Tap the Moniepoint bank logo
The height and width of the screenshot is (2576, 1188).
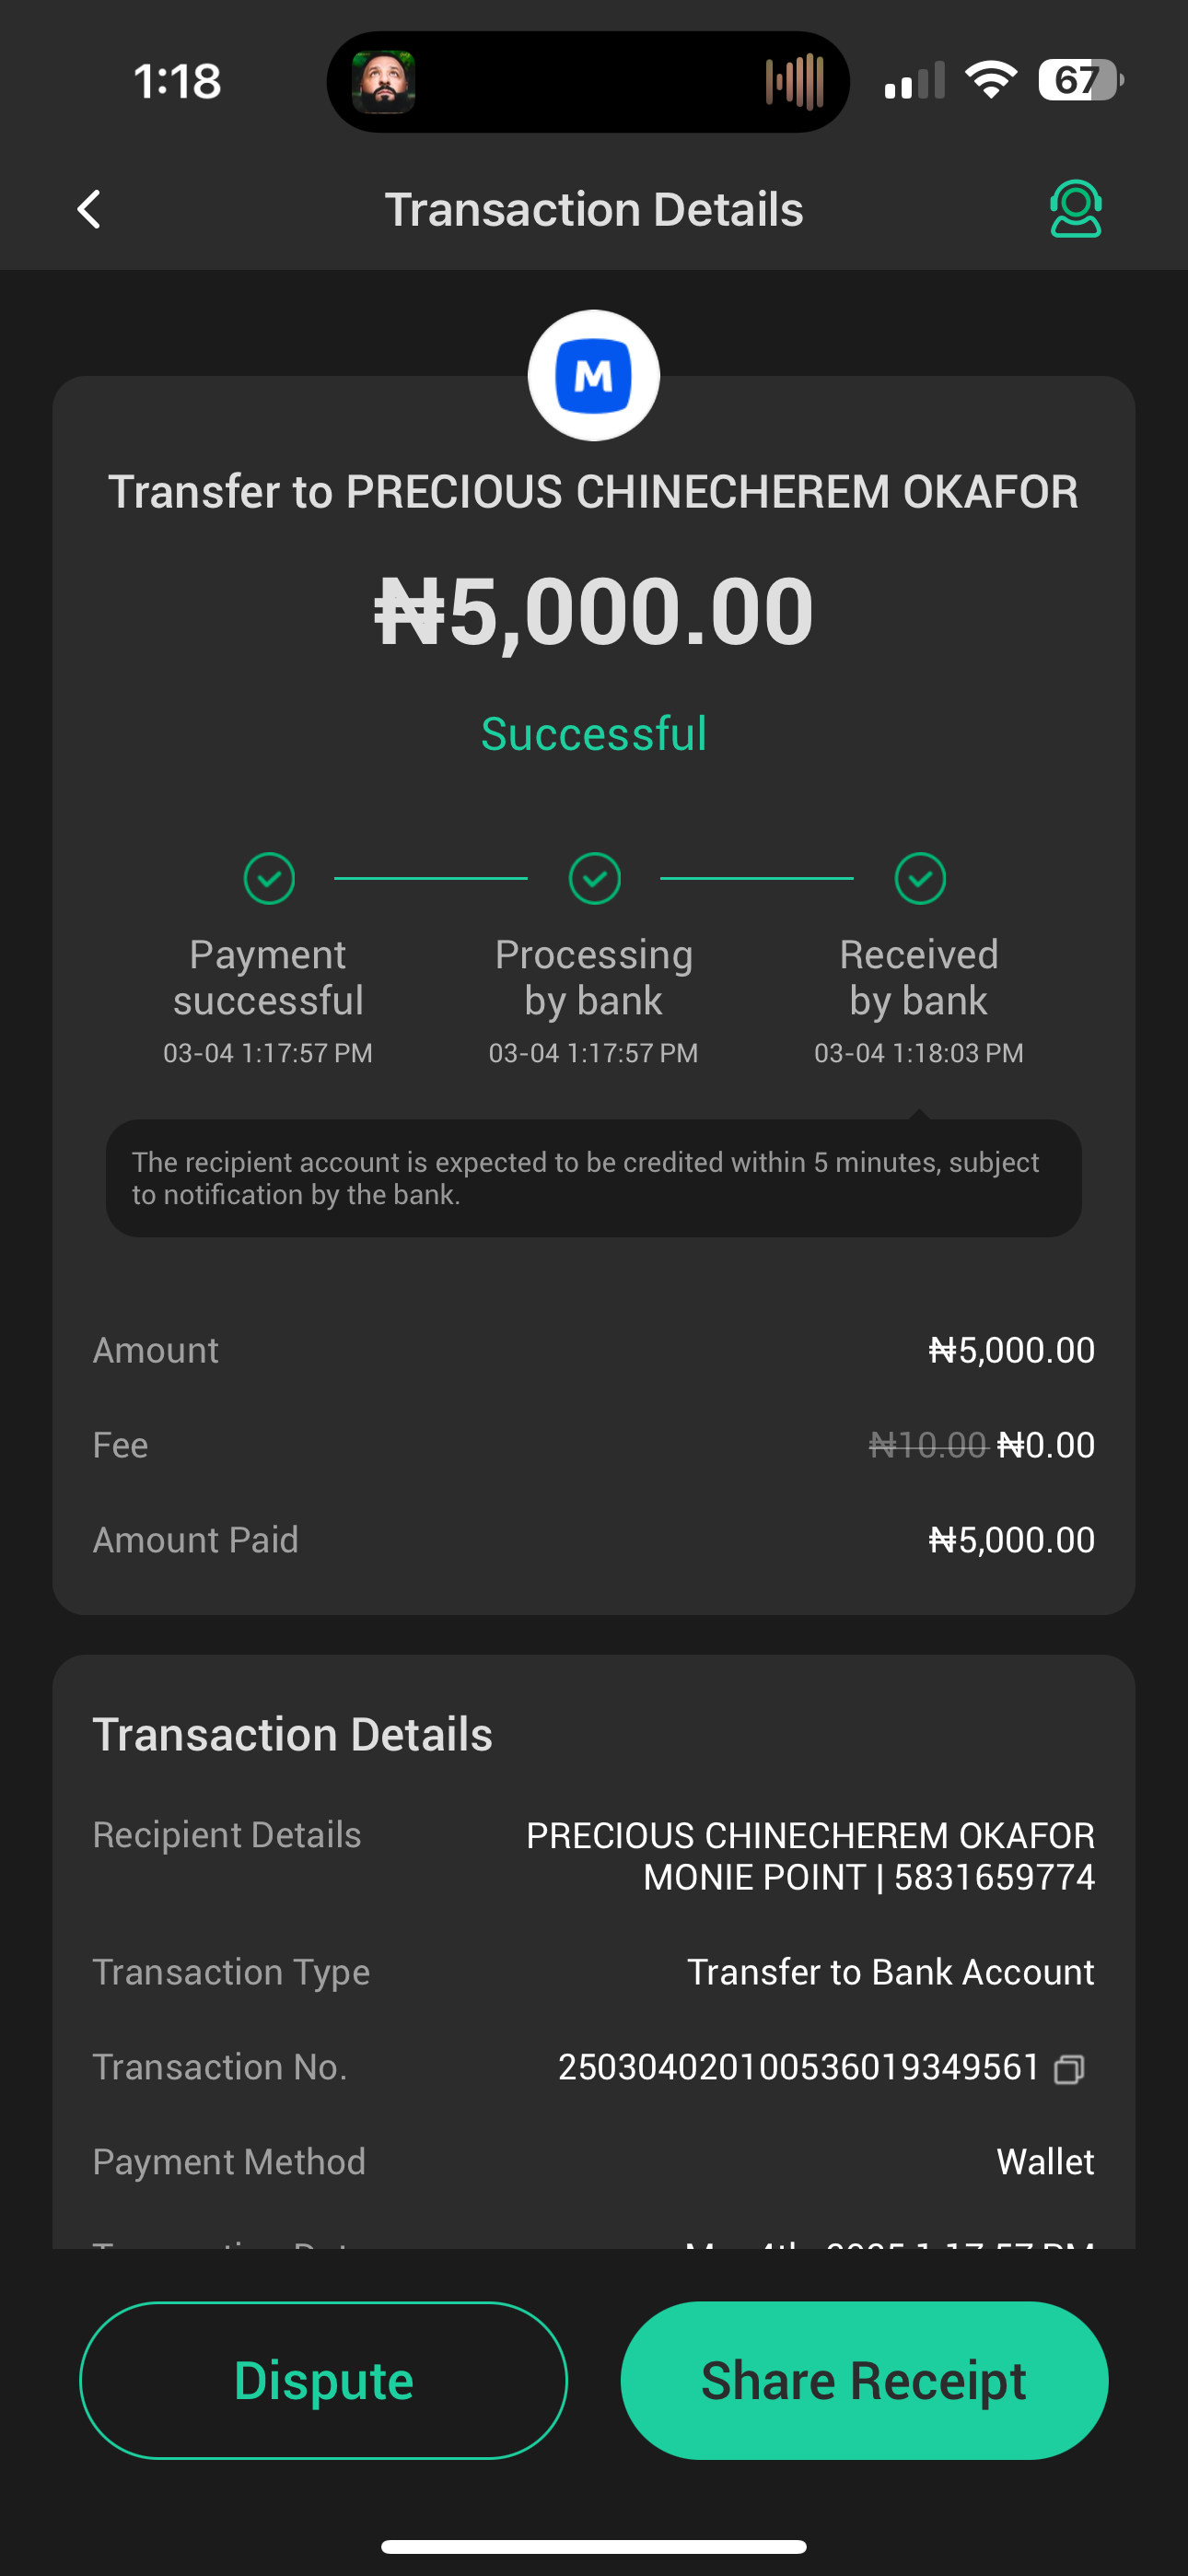pyautogui.click(x=594, y=376)
